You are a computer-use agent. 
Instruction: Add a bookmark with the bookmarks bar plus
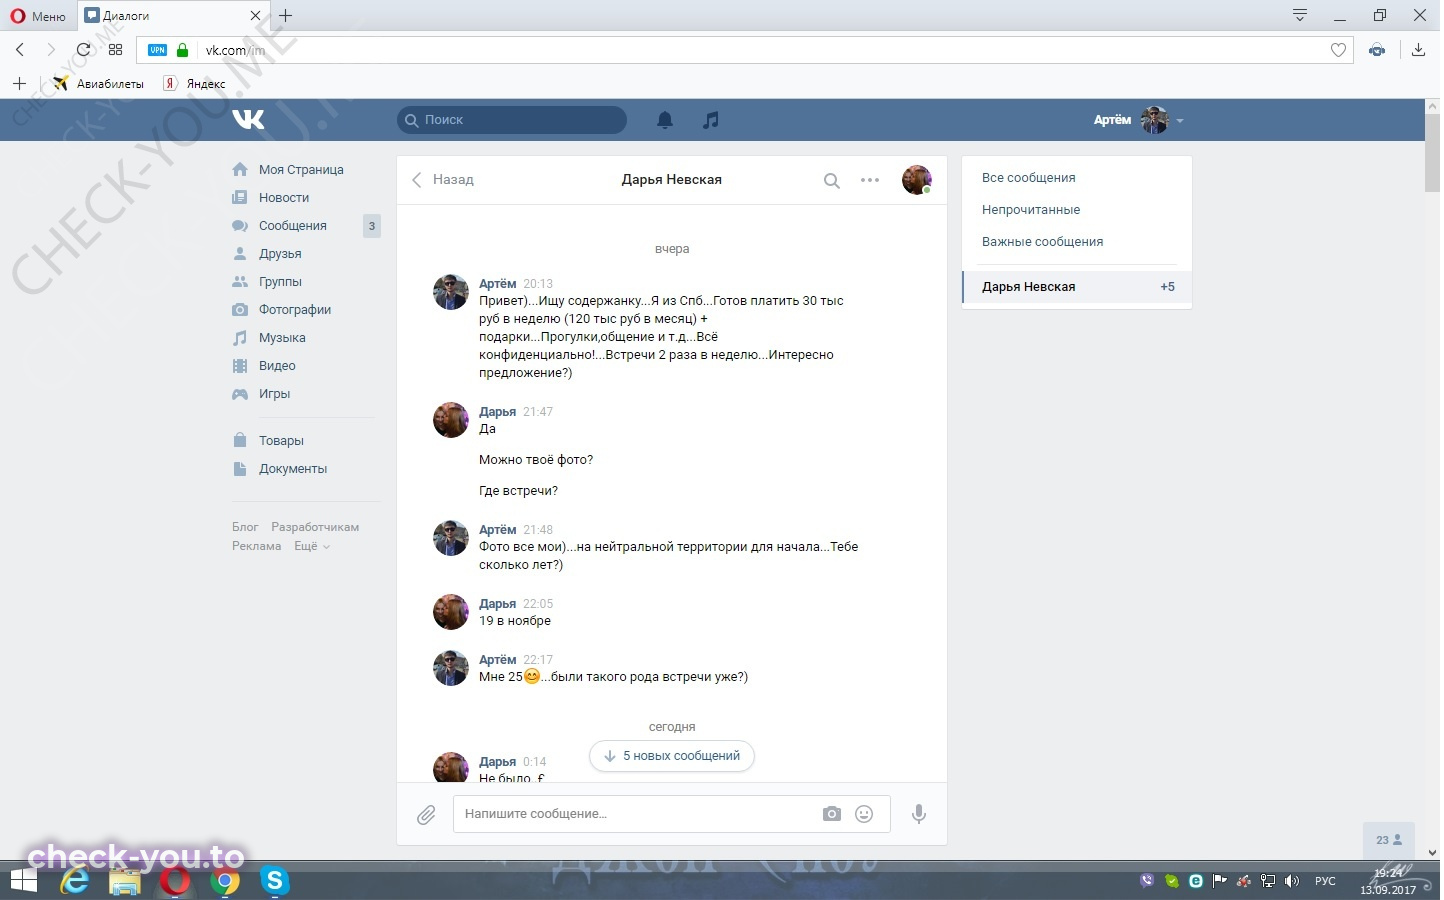coord(20,84)
